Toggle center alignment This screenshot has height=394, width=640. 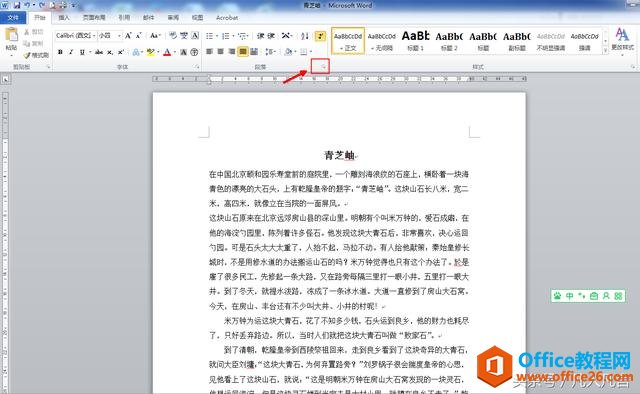pos(220,51)
